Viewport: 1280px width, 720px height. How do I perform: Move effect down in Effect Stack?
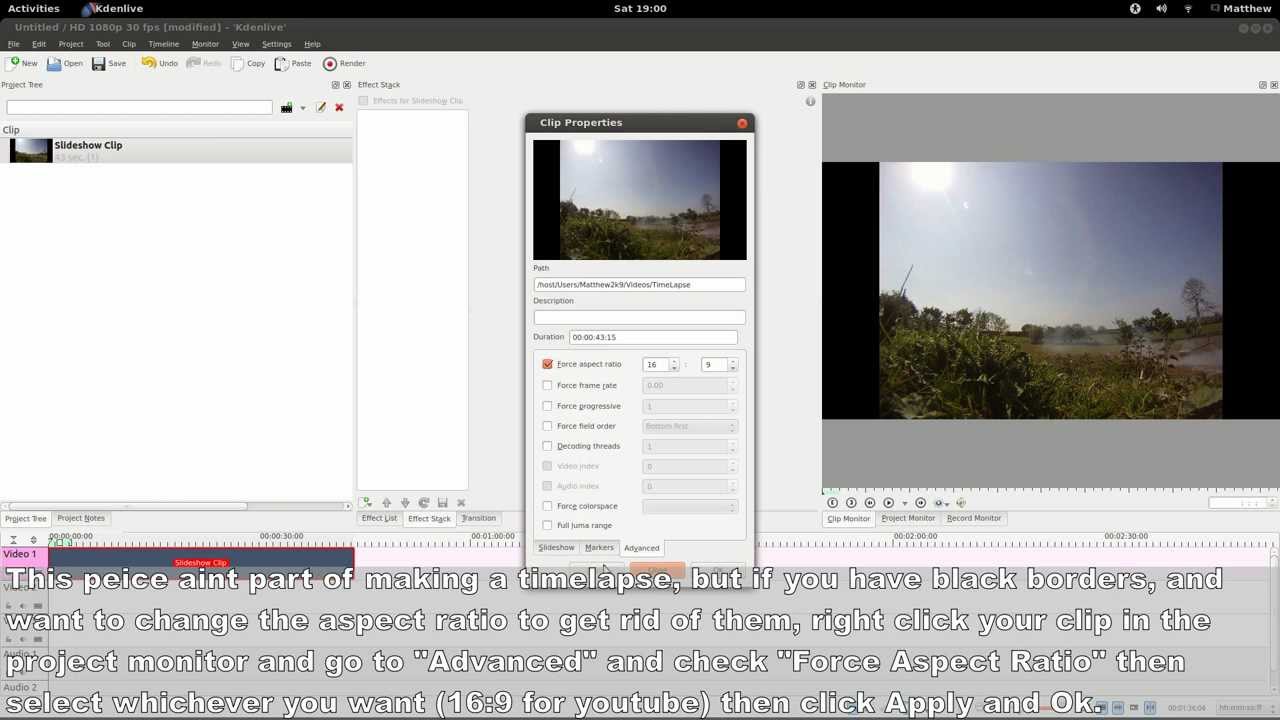tap(405, 503)
